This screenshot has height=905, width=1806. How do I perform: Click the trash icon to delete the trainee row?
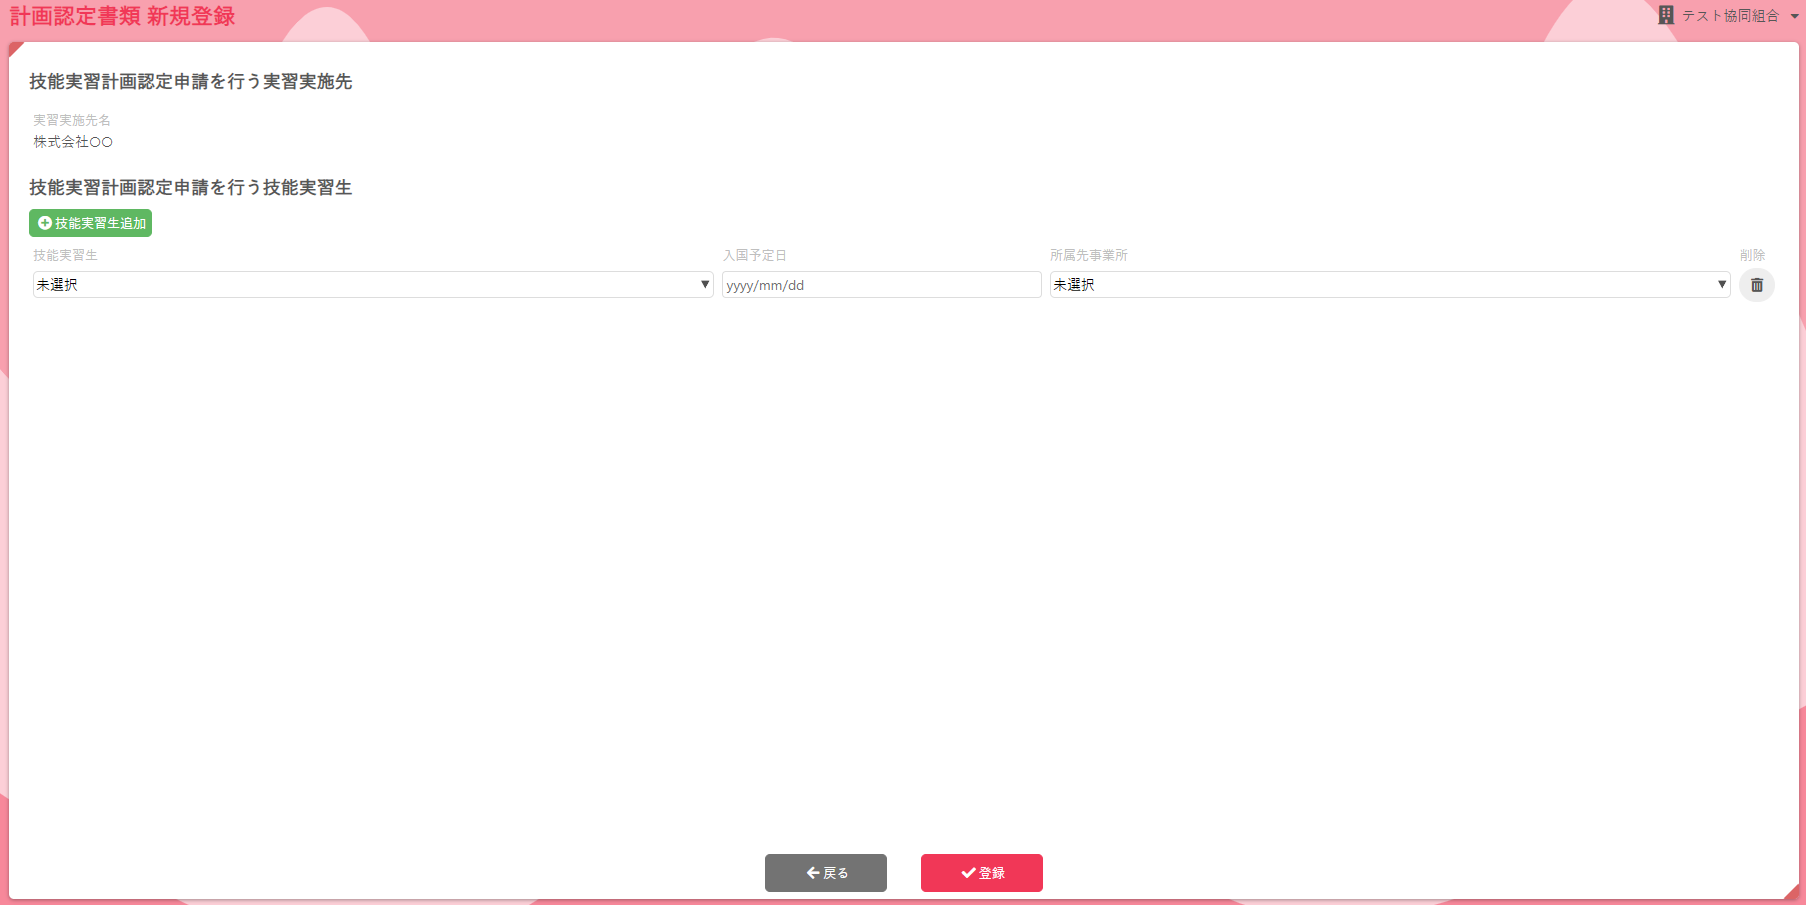point(1756,285)
